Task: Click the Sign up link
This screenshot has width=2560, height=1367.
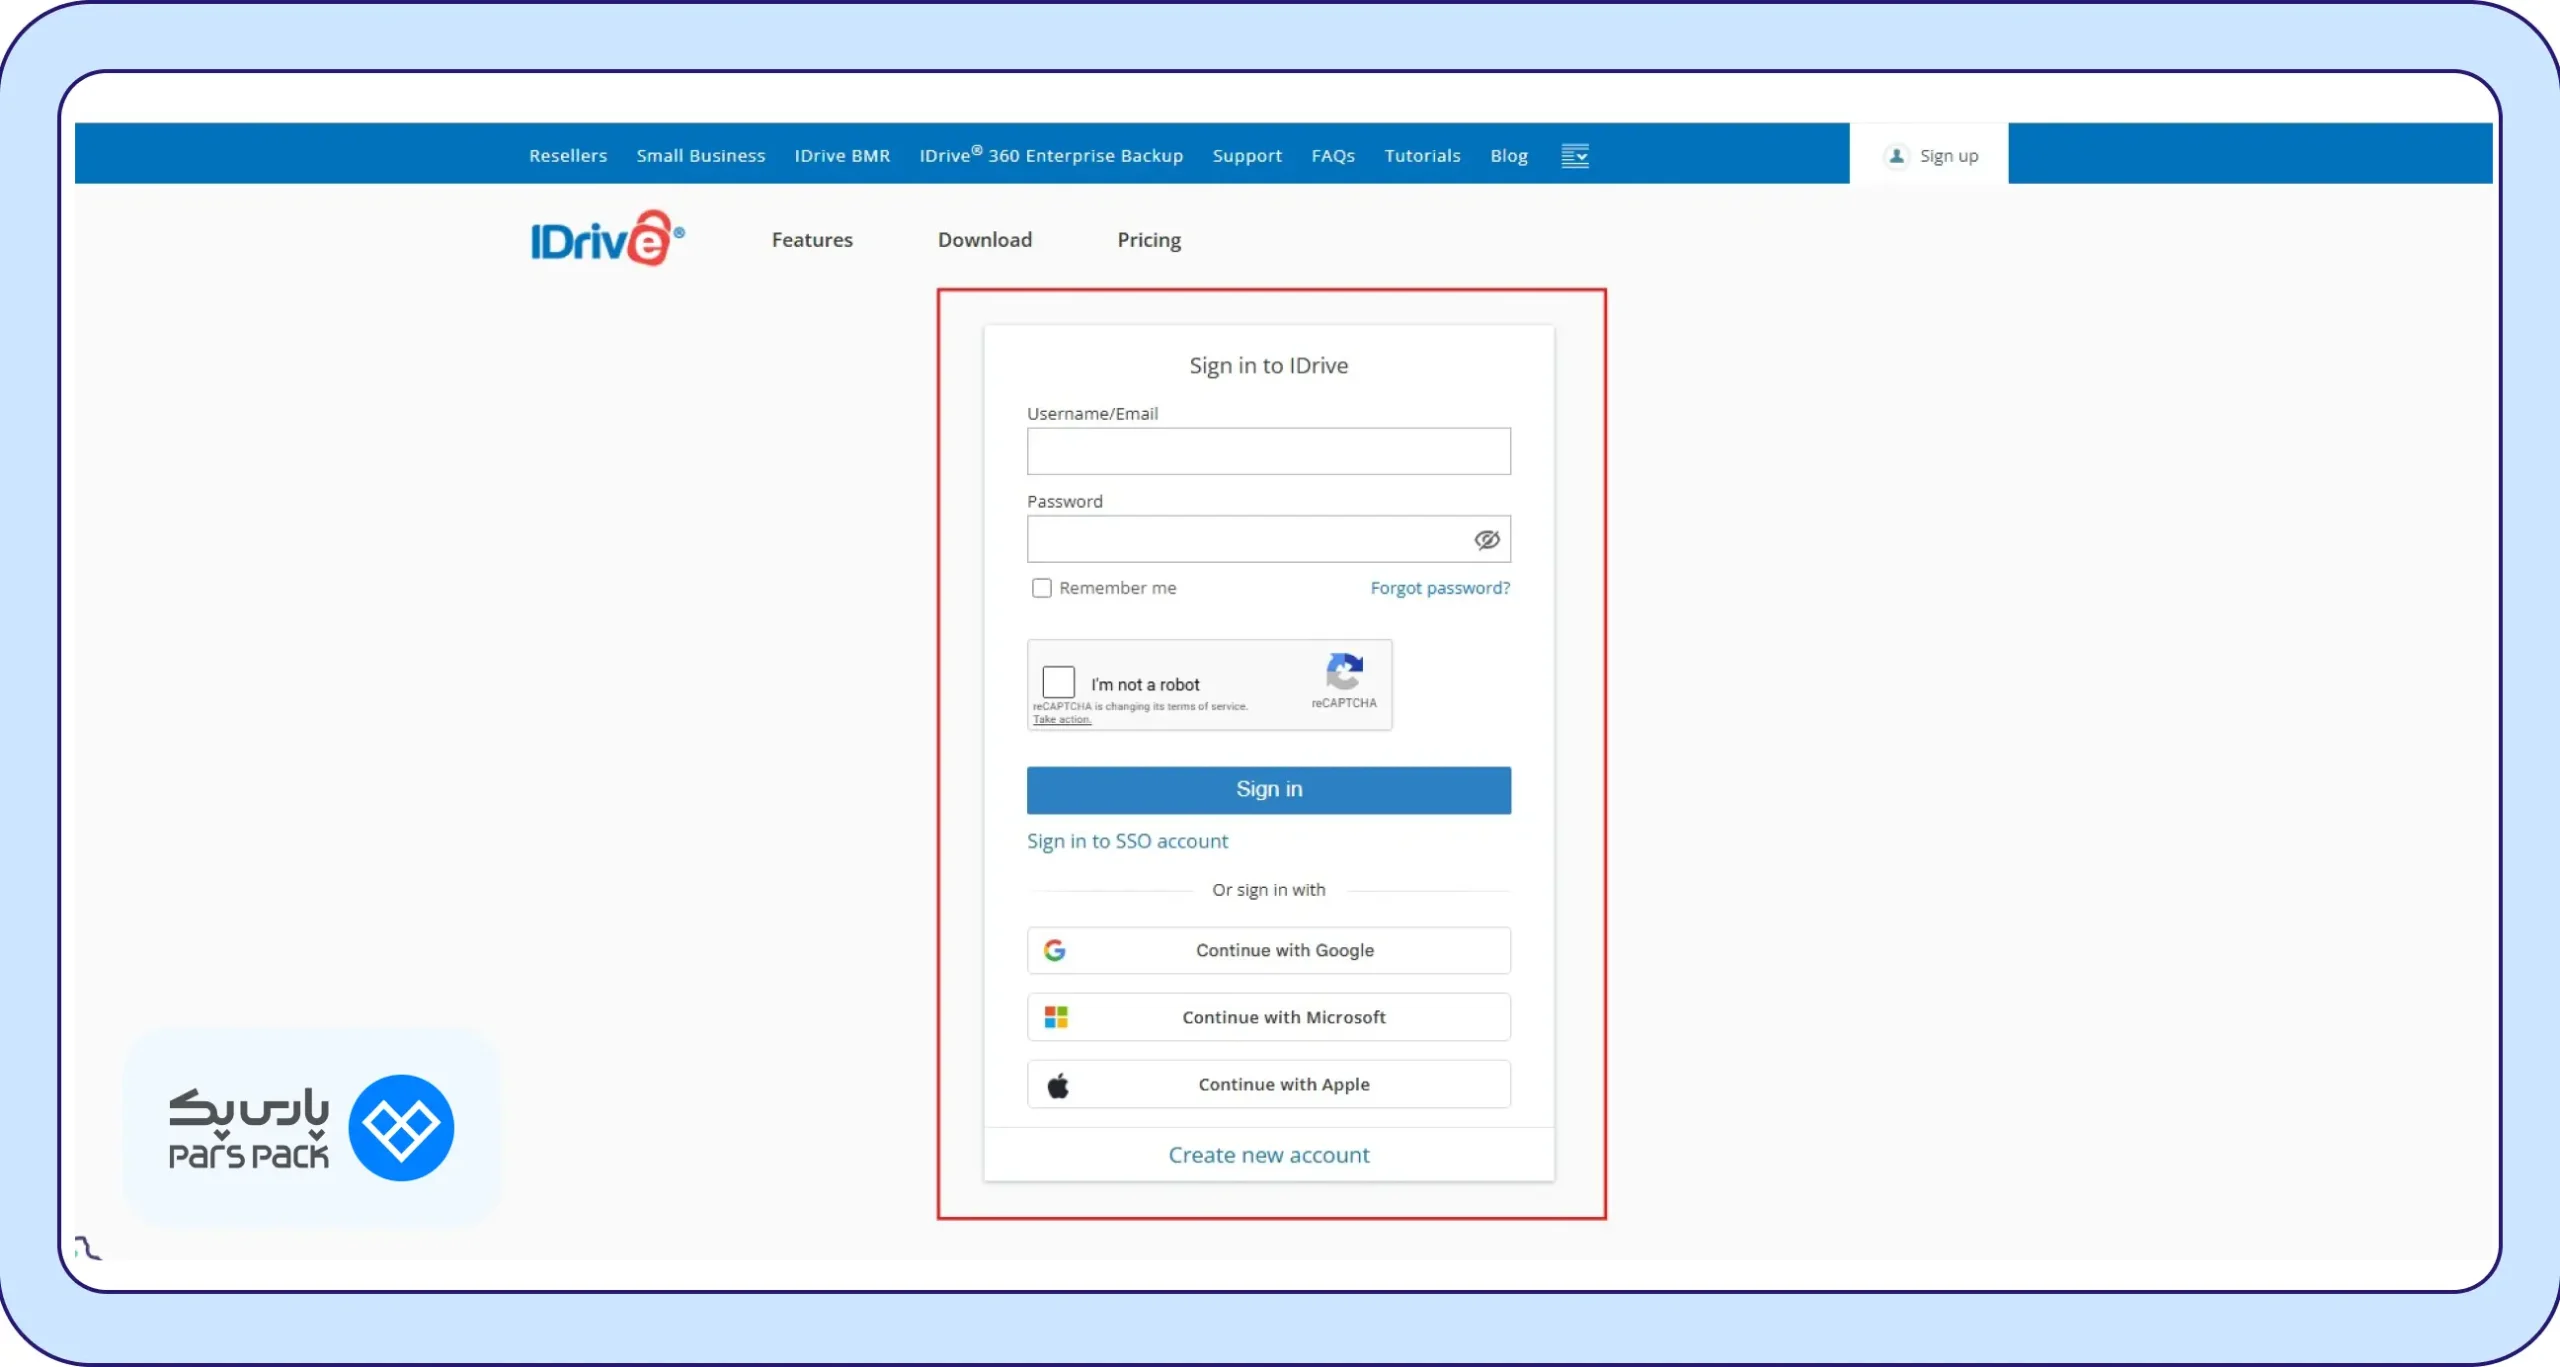Action: pos(1949,157)
